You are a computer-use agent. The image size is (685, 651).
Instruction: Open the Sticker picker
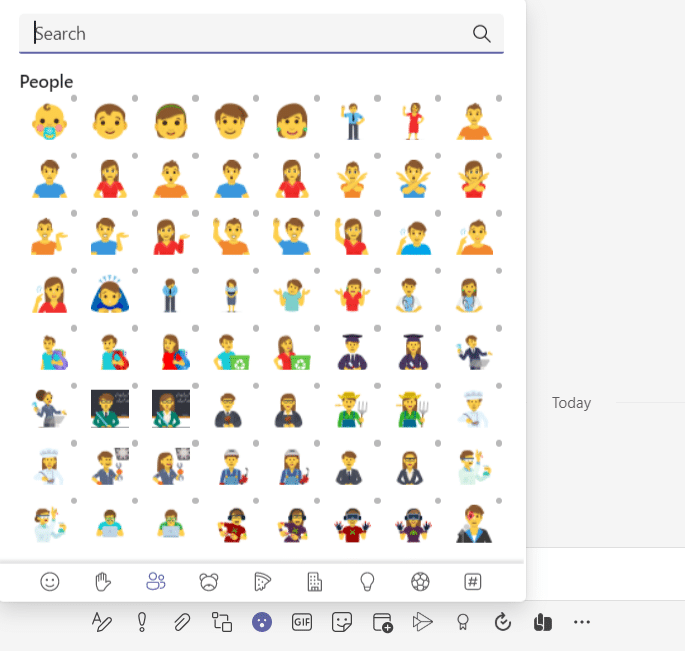342,622
